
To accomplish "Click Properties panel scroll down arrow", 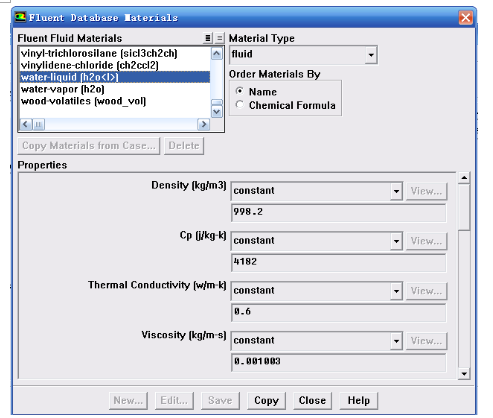I will point(464,374).
